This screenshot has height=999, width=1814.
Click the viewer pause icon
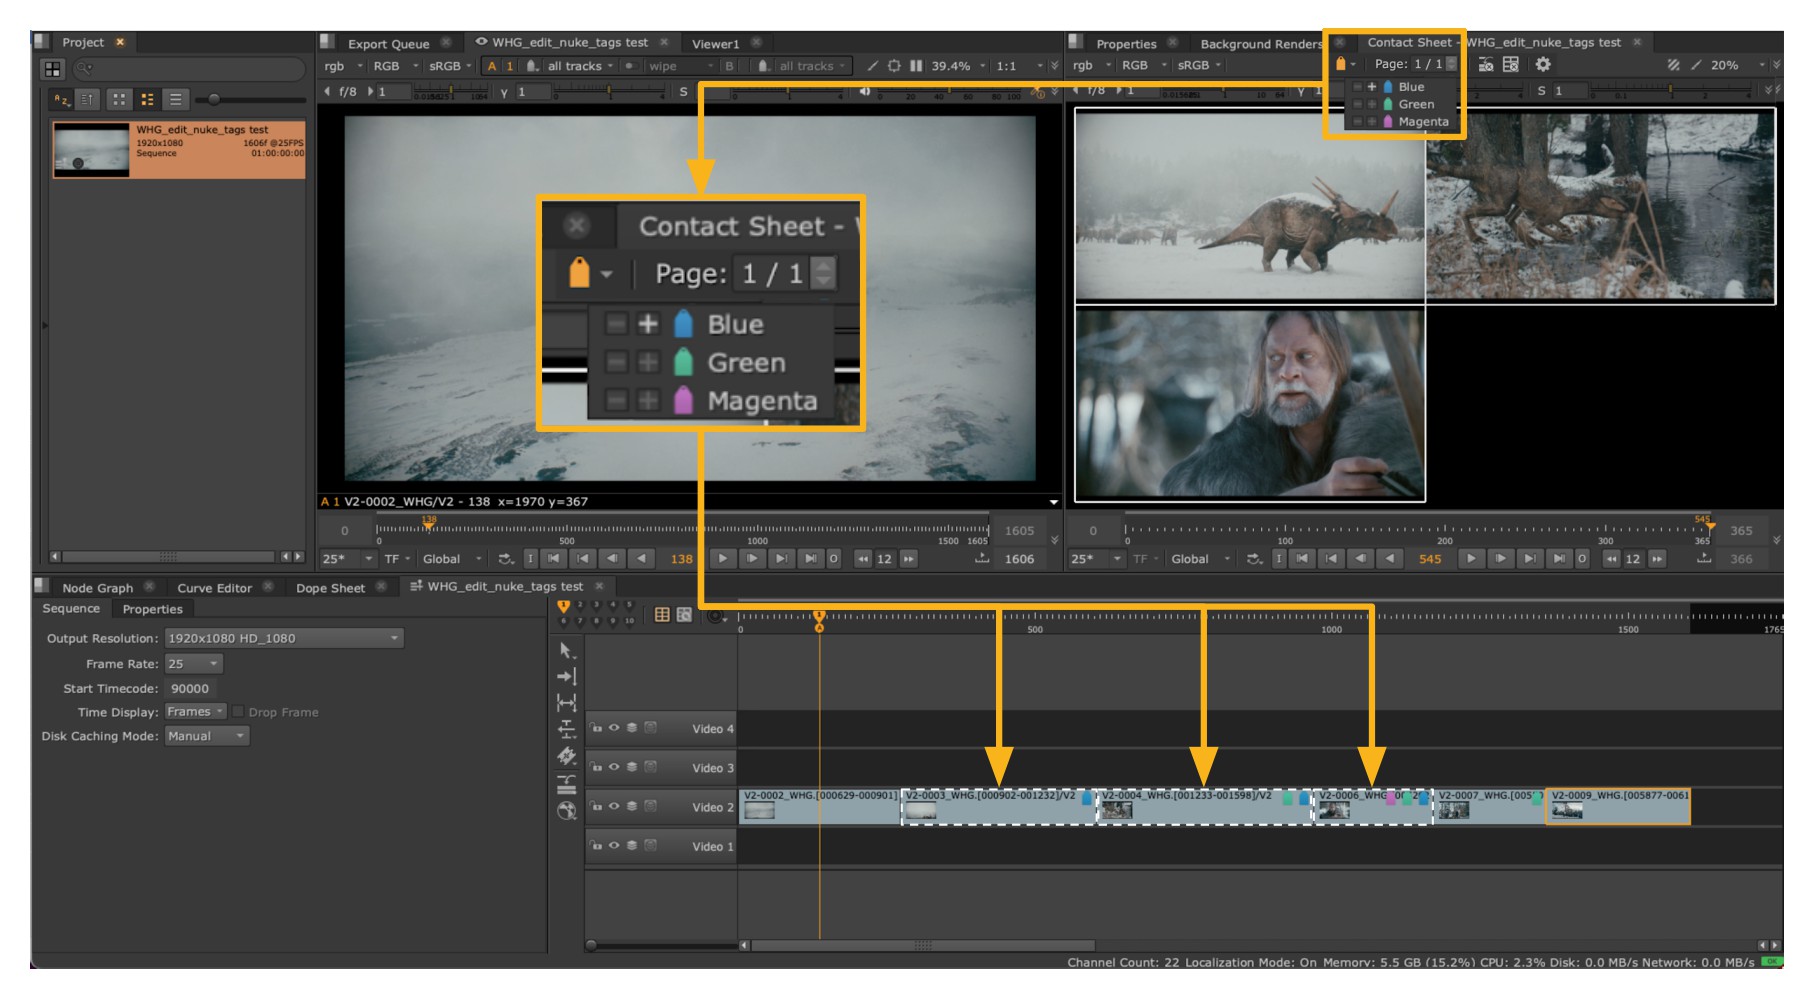[916, 66]
